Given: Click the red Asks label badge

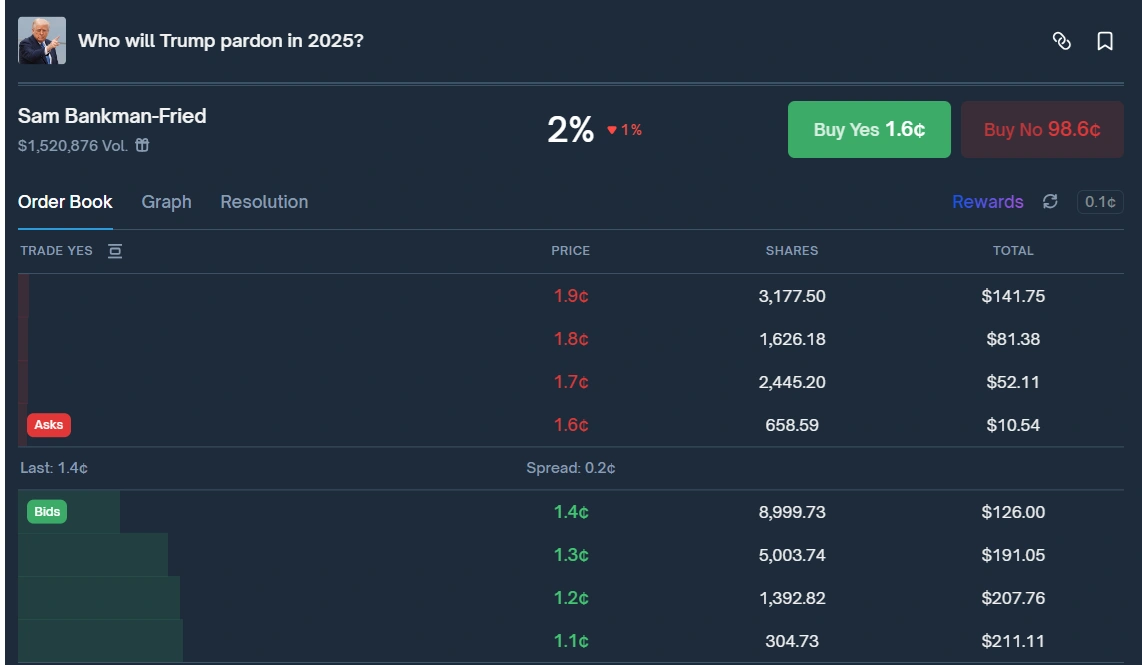Looking at the screenshot, I should click(49, 425).
